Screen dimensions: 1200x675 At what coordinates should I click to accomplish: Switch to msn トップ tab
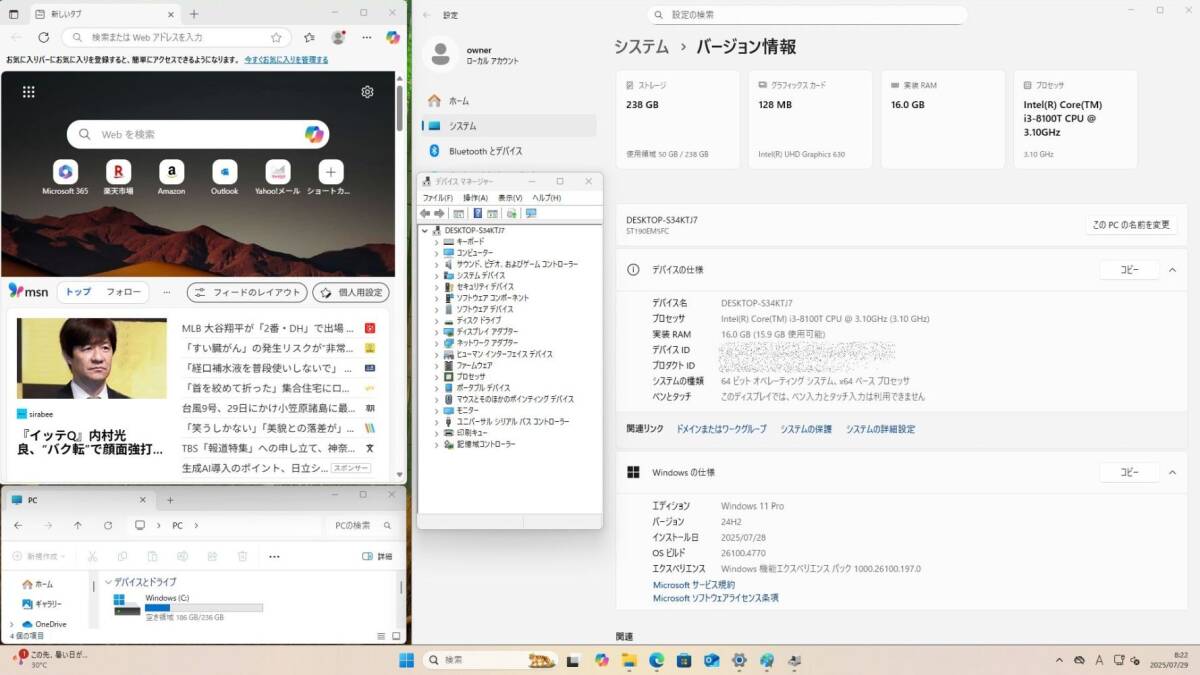[x=78, y=292]
